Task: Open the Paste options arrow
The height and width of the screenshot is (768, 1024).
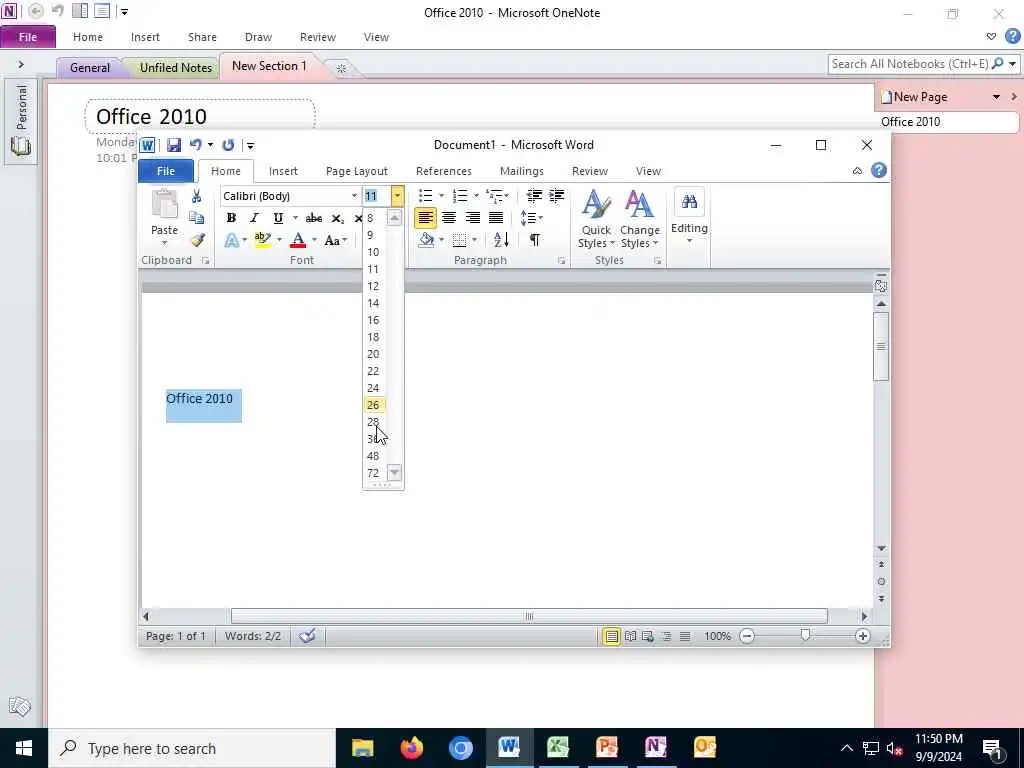Action: pyautogui.click(x=165, y=243)
